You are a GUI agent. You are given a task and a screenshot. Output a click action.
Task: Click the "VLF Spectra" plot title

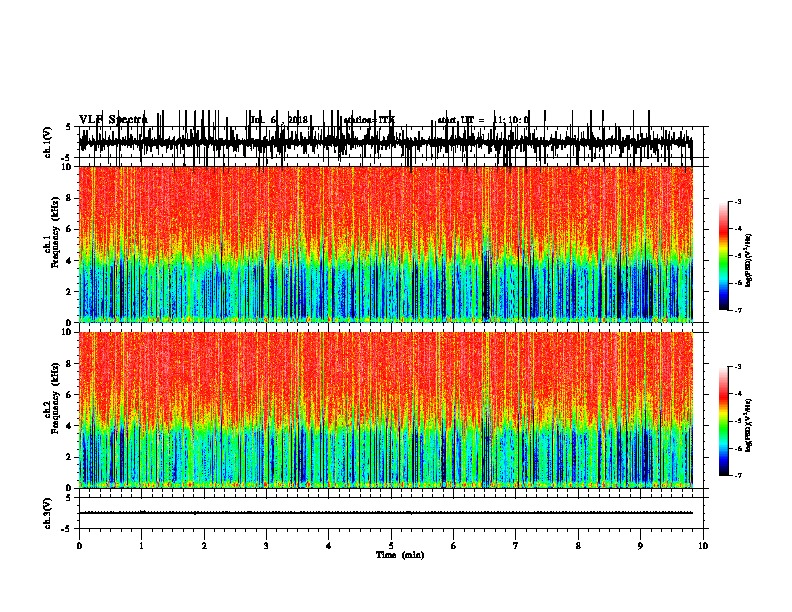click(x=113, y=120)
